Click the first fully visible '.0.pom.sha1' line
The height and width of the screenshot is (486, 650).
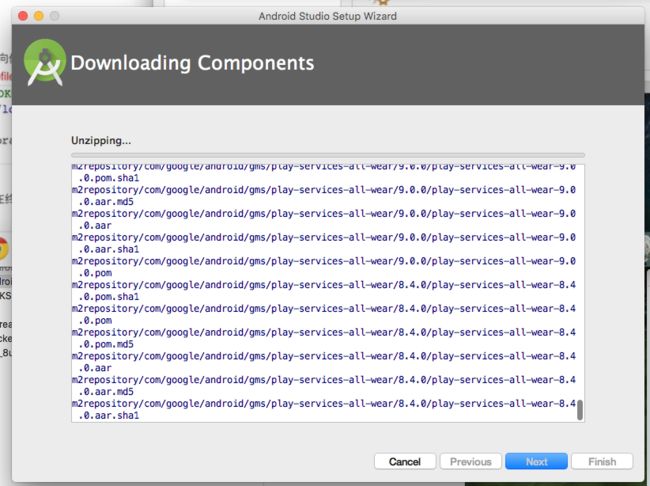(x=109, y=178)
